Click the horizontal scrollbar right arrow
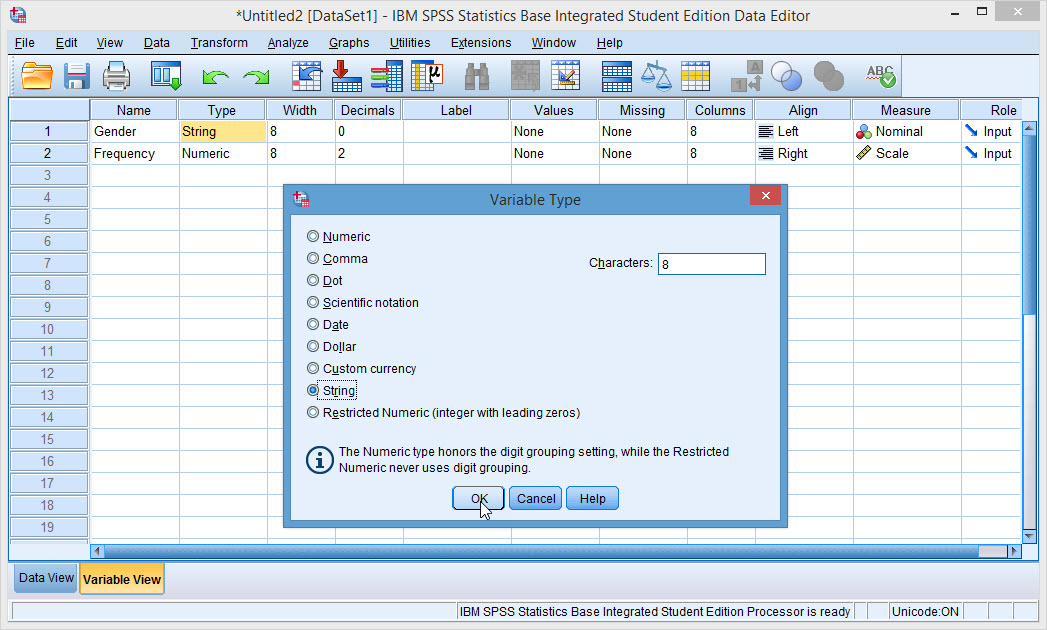The height and width of the screenshot is (630, 1047). [1014, 551]
